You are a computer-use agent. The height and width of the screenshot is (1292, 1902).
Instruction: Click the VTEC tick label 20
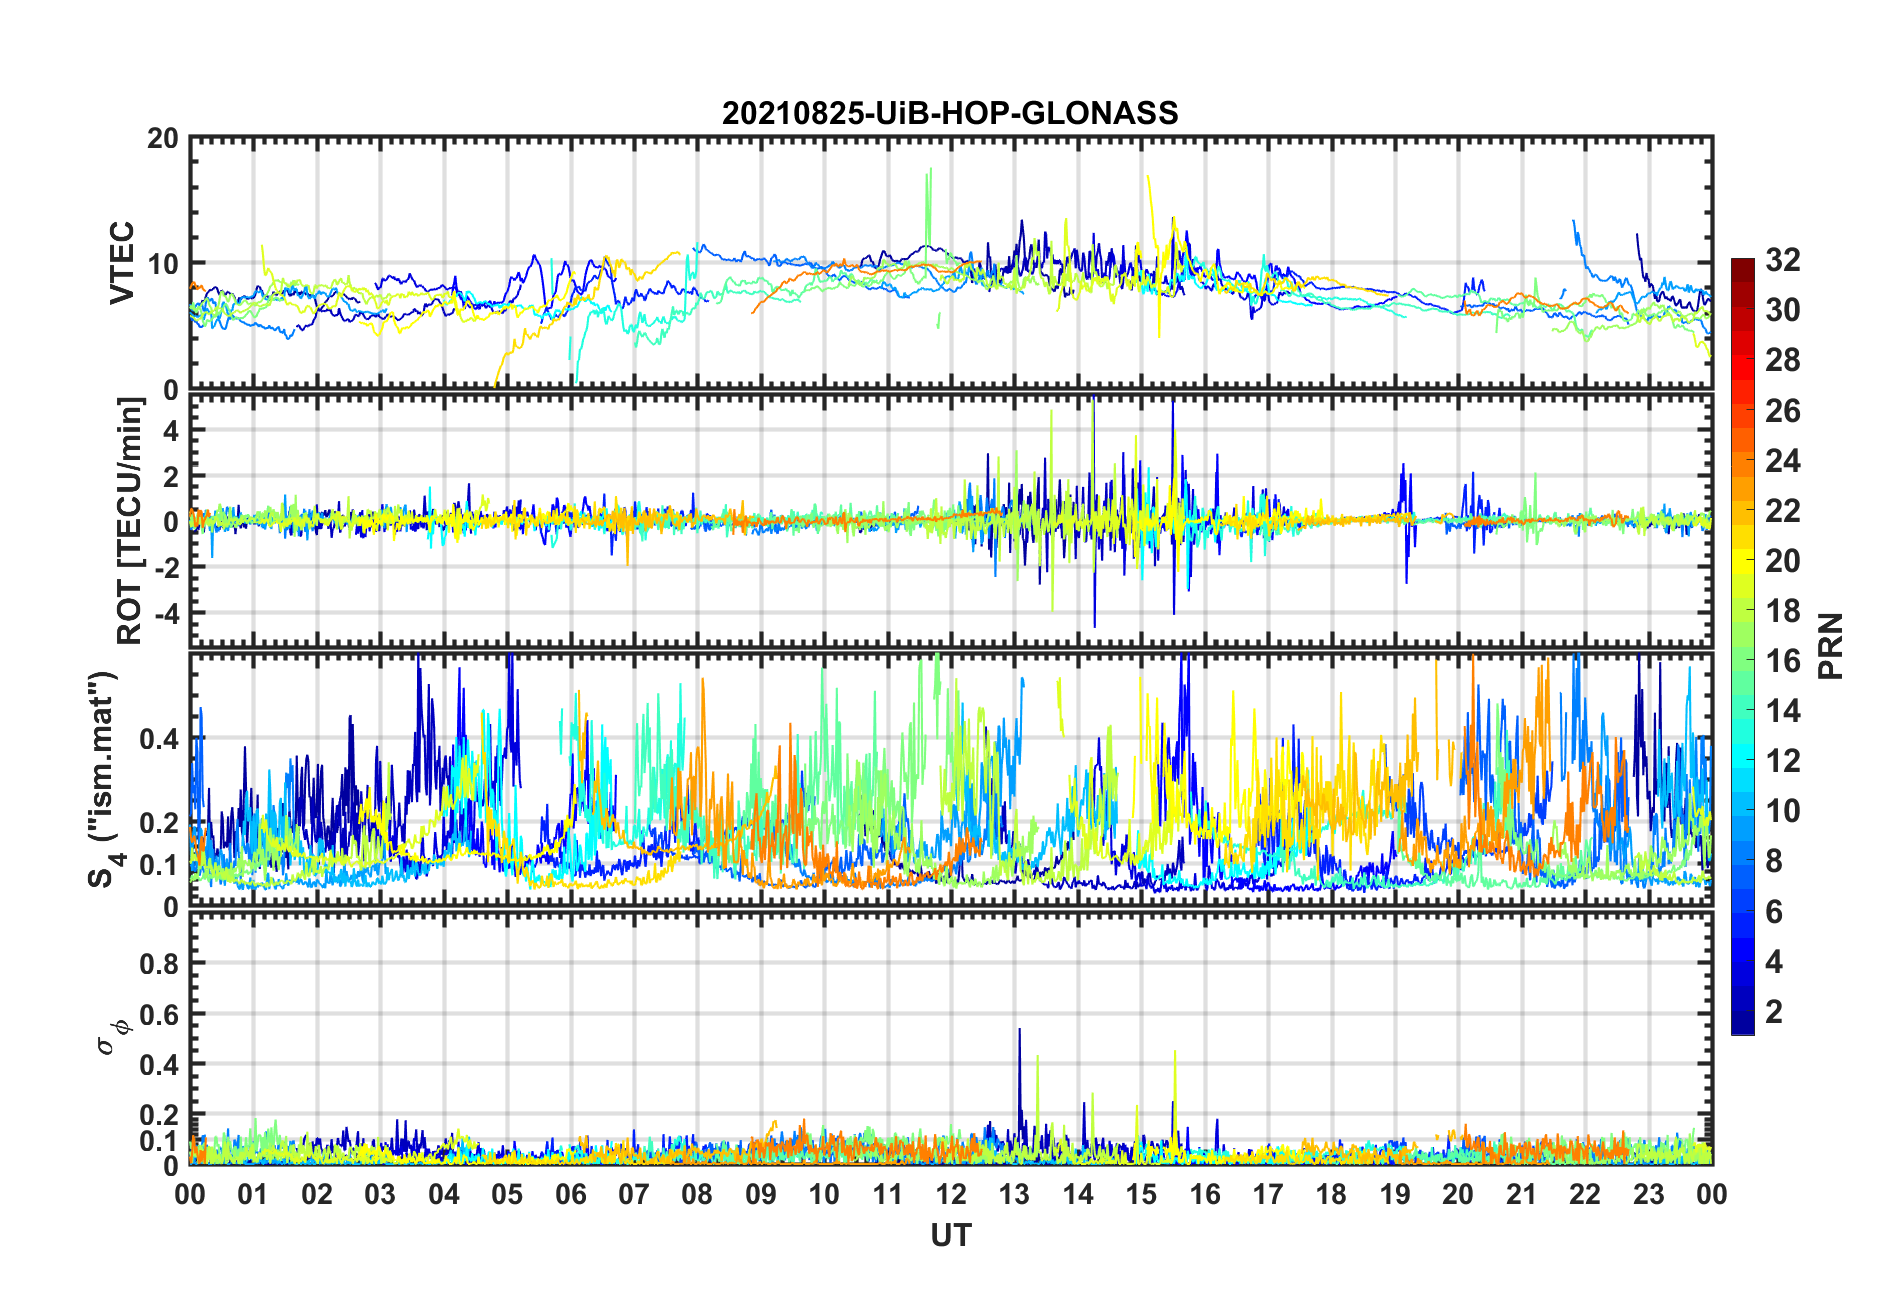[x=162, y=139]
